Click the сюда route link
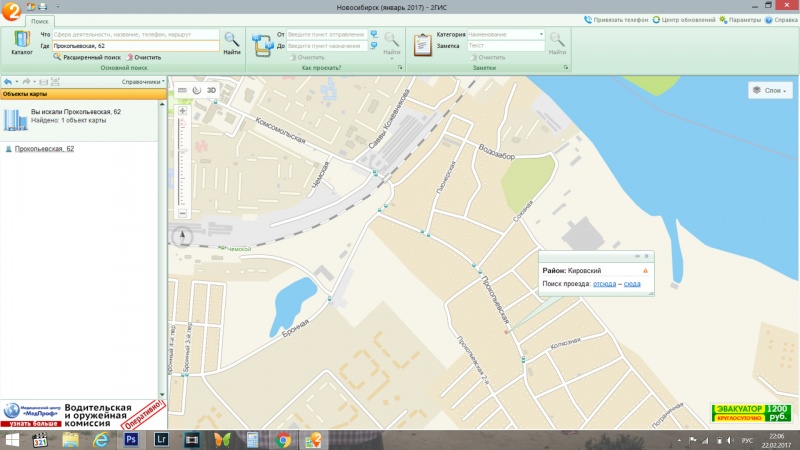Viewport: 800px width, 450px height. click(632, 284)
